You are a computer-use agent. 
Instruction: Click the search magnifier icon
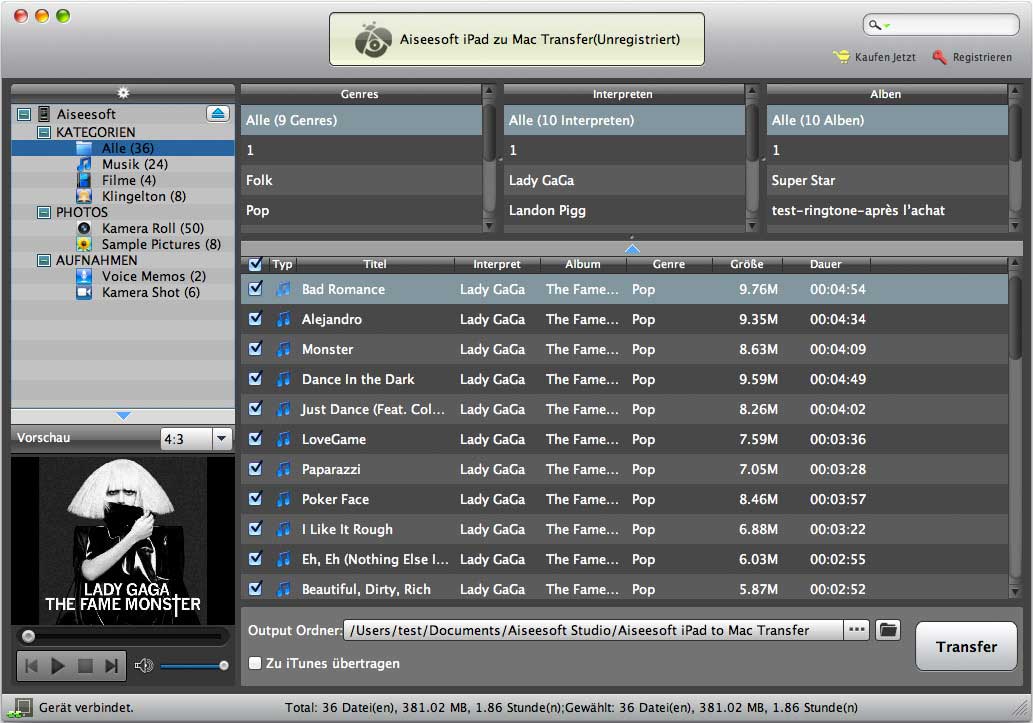pos(874,25)
